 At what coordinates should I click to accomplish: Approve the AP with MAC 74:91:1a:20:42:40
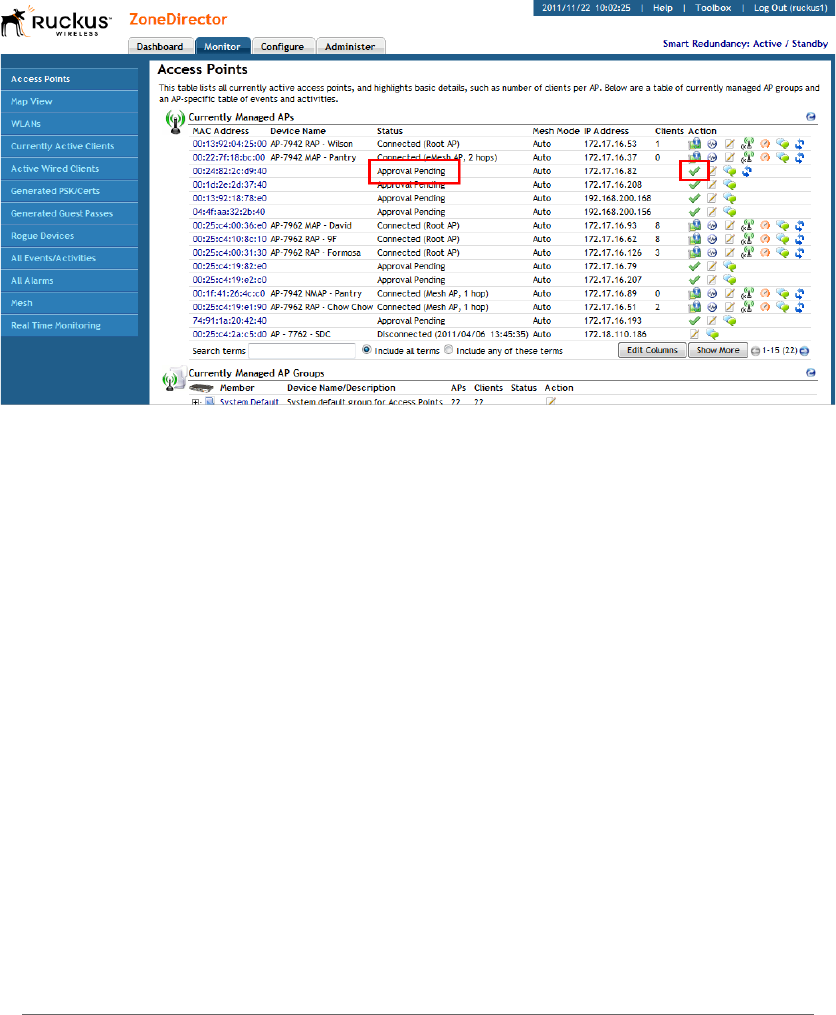click(x=694, y=320)
